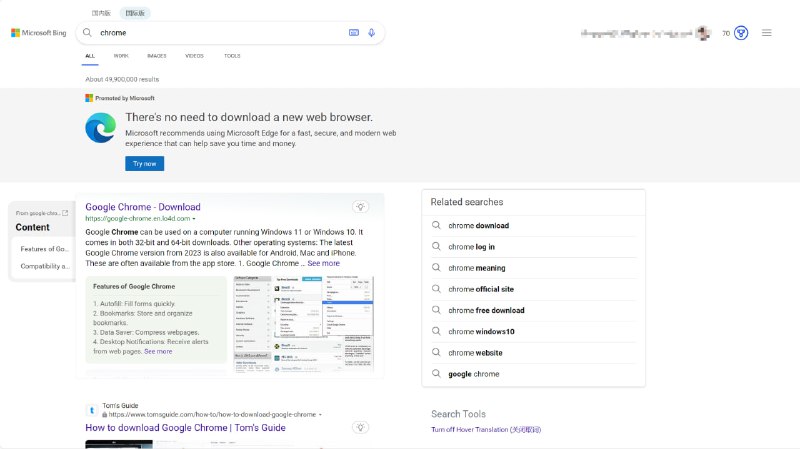Image resolution: width=800 pixels, height=449 pixels.
Task: Open Microsoft Rewards medal icon
Action: [x=741, y=33]
